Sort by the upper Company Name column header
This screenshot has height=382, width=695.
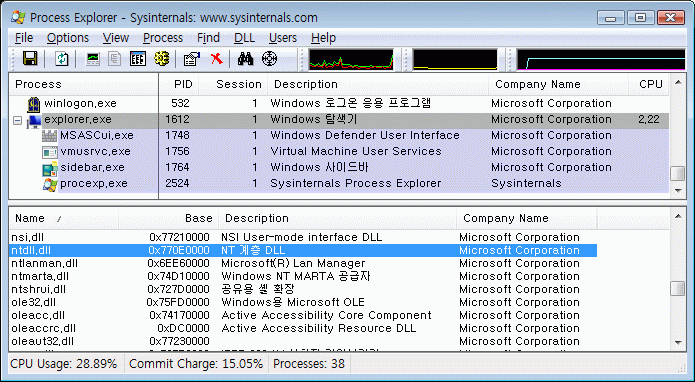coord(558,84)
